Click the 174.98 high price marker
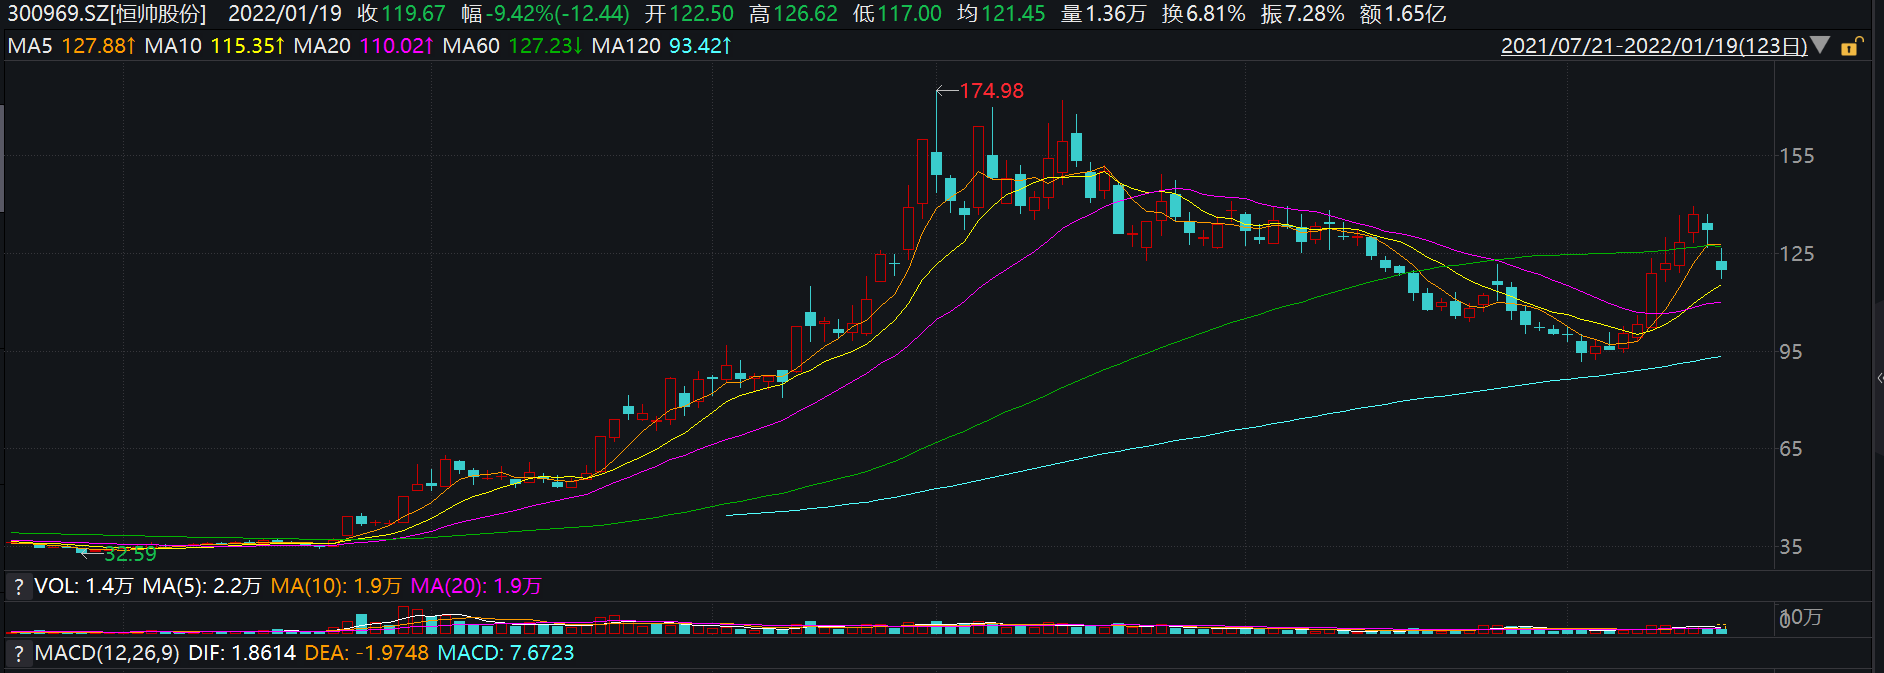This screenshot has height=673, width=1884. click(x=991, y=91)
